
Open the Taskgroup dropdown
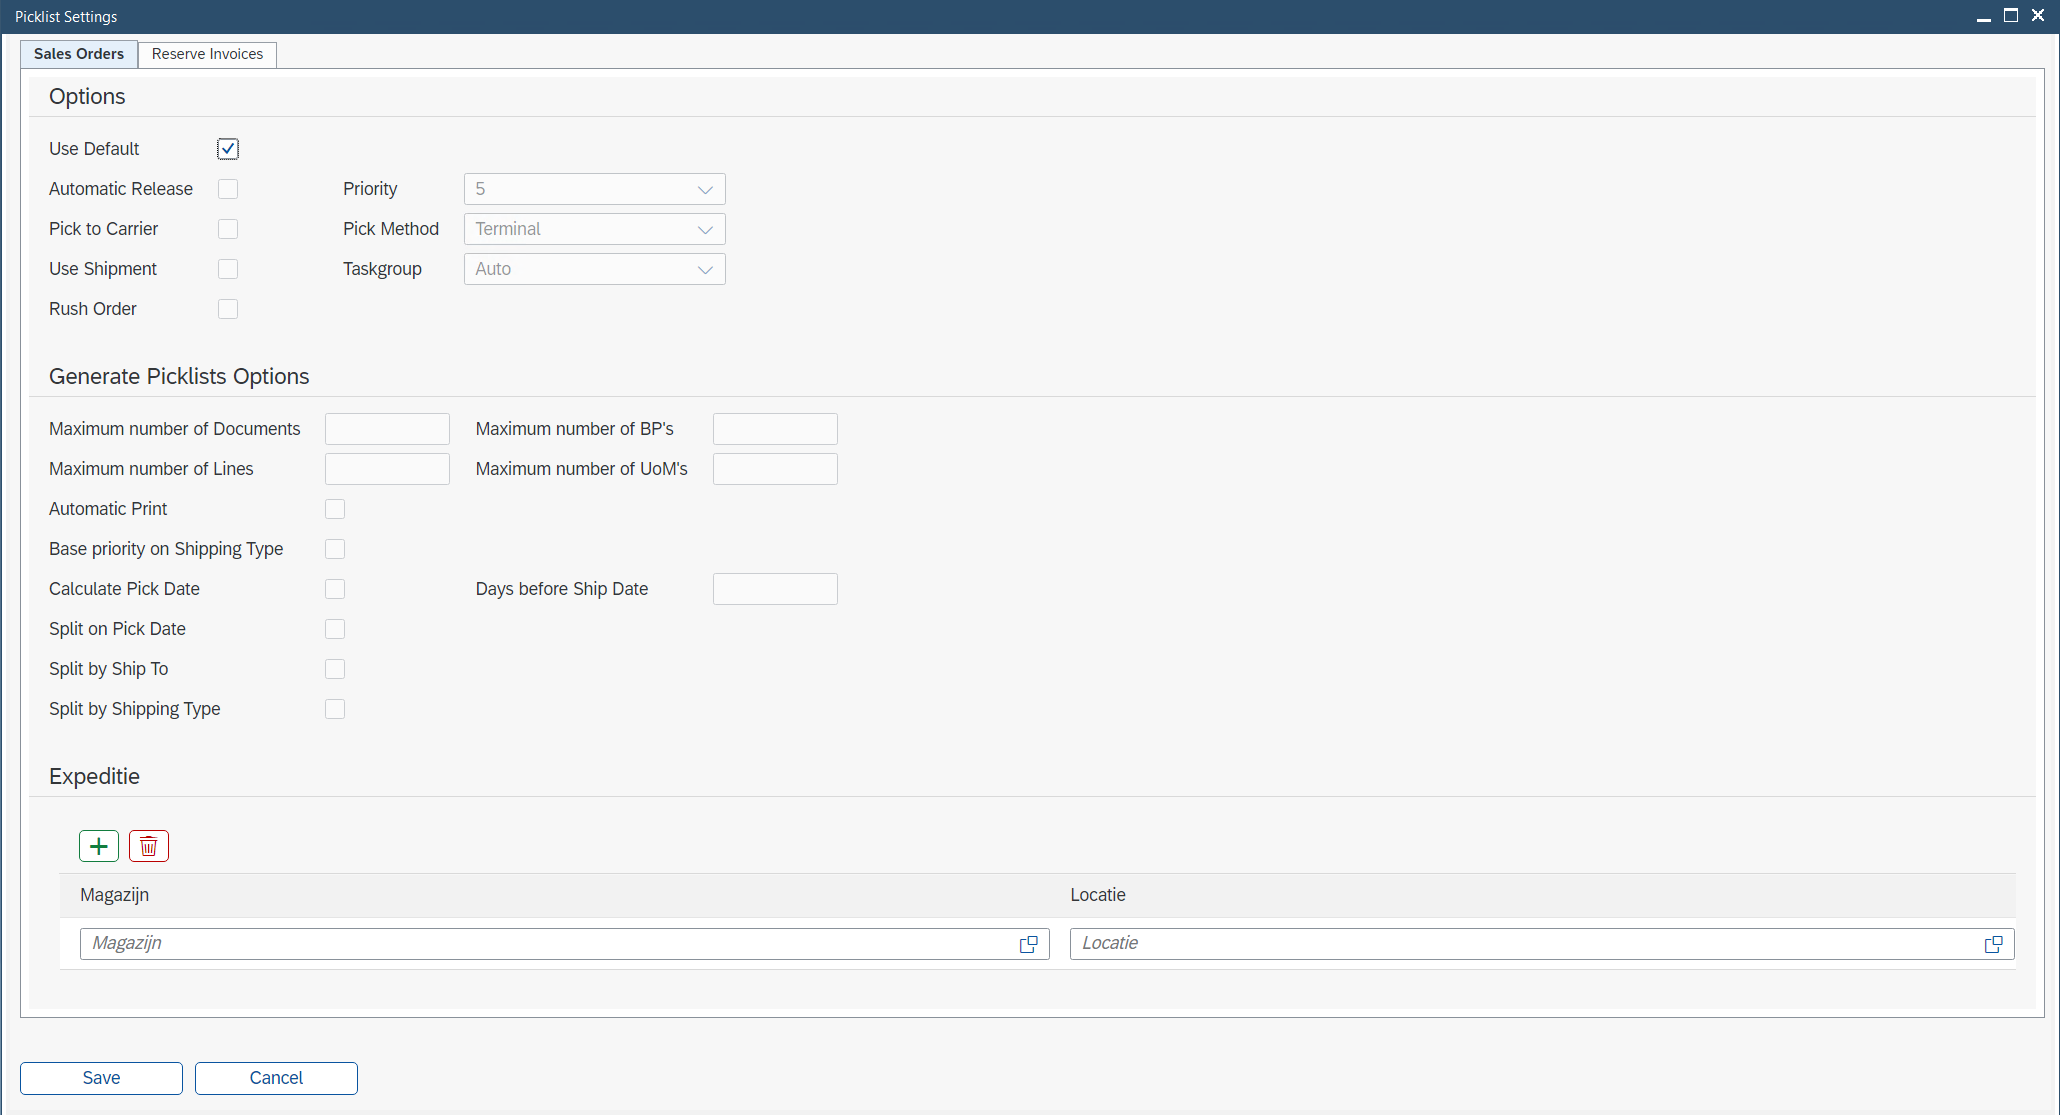(705, 269)
